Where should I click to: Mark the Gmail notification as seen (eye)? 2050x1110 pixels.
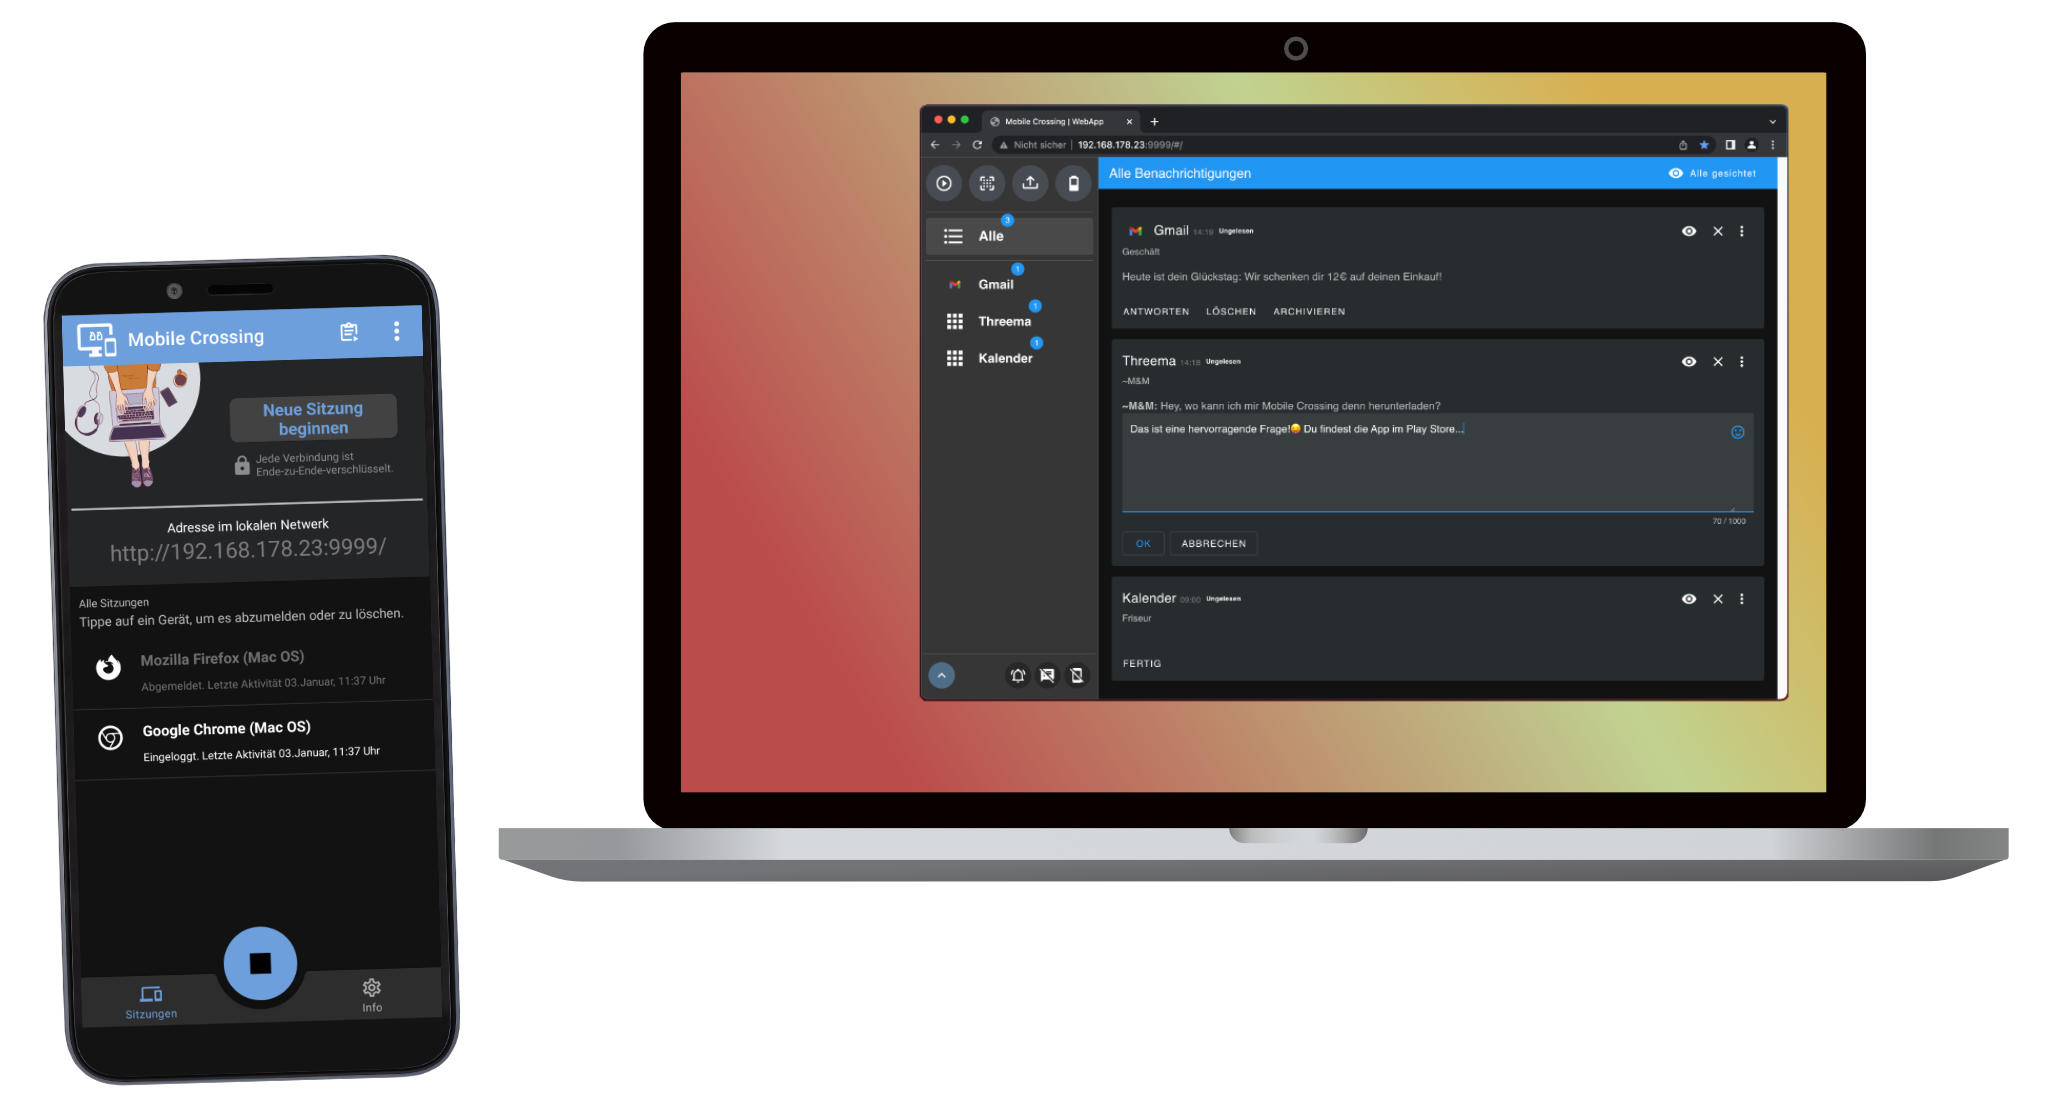tap(1689, 231)
